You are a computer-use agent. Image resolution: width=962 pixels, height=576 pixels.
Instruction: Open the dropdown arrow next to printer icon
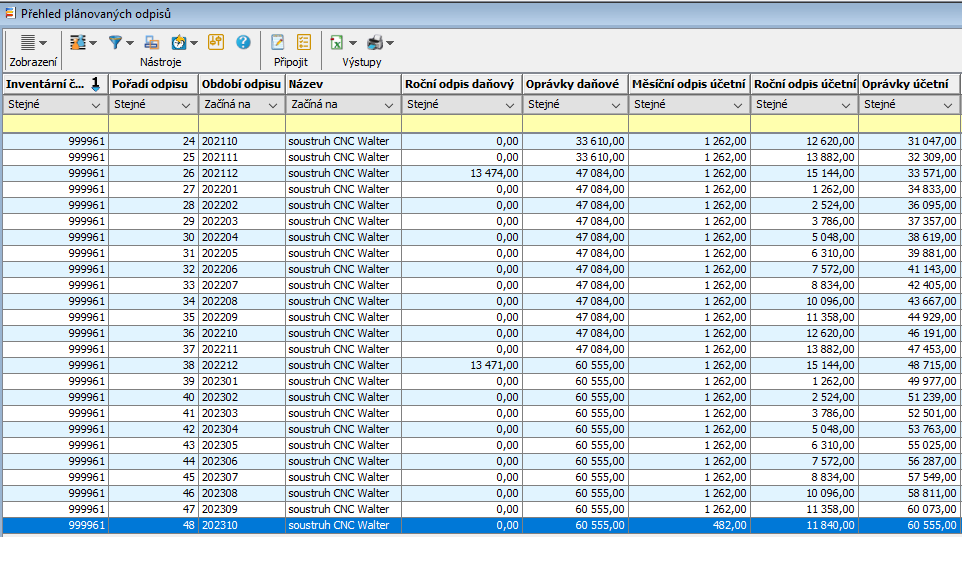tap(390, 43)
